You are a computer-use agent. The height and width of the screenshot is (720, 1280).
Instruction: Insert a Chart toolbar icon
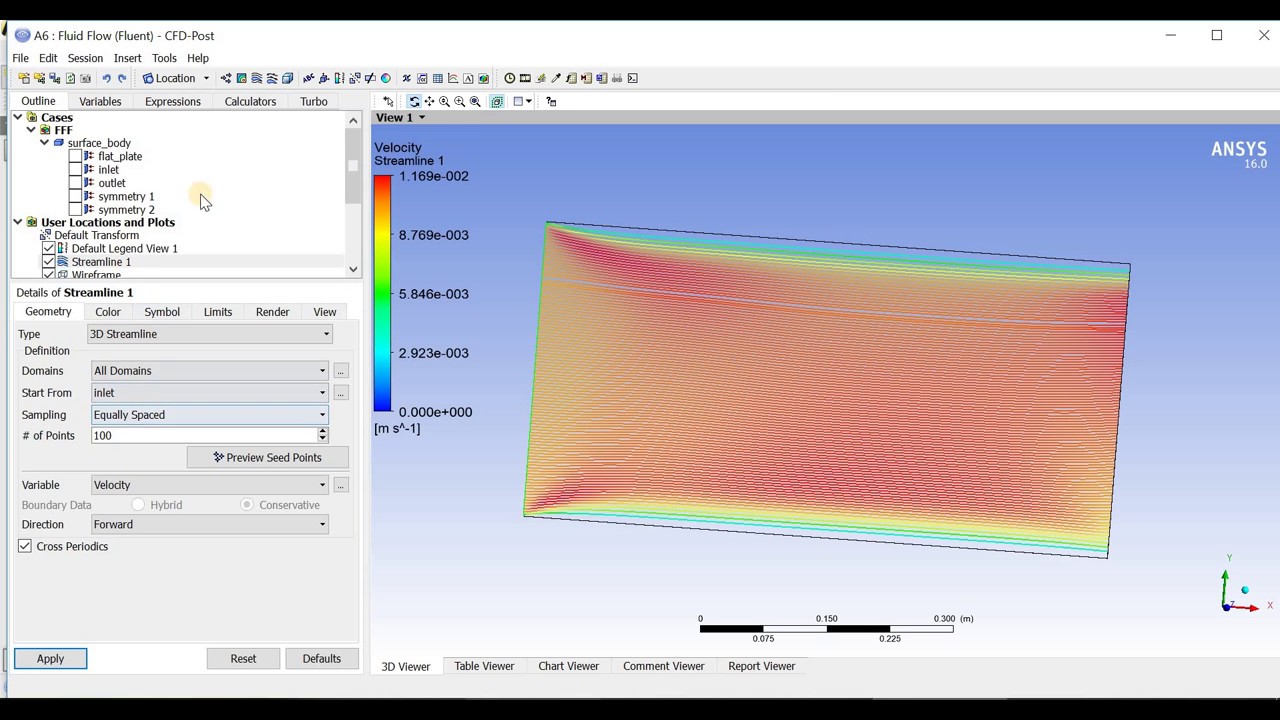click(452, 78)
